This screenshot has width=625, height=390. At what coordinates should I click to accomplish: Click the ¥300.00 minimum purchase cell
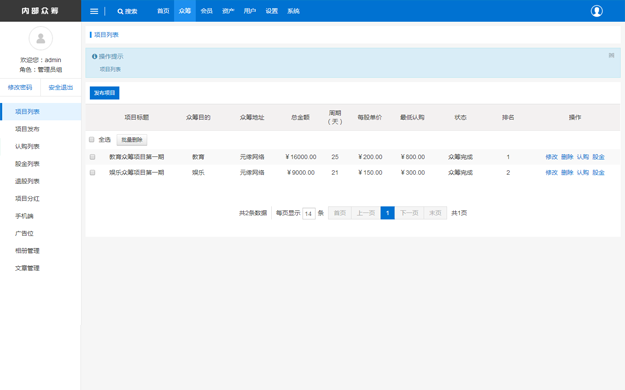coord(413,173)
